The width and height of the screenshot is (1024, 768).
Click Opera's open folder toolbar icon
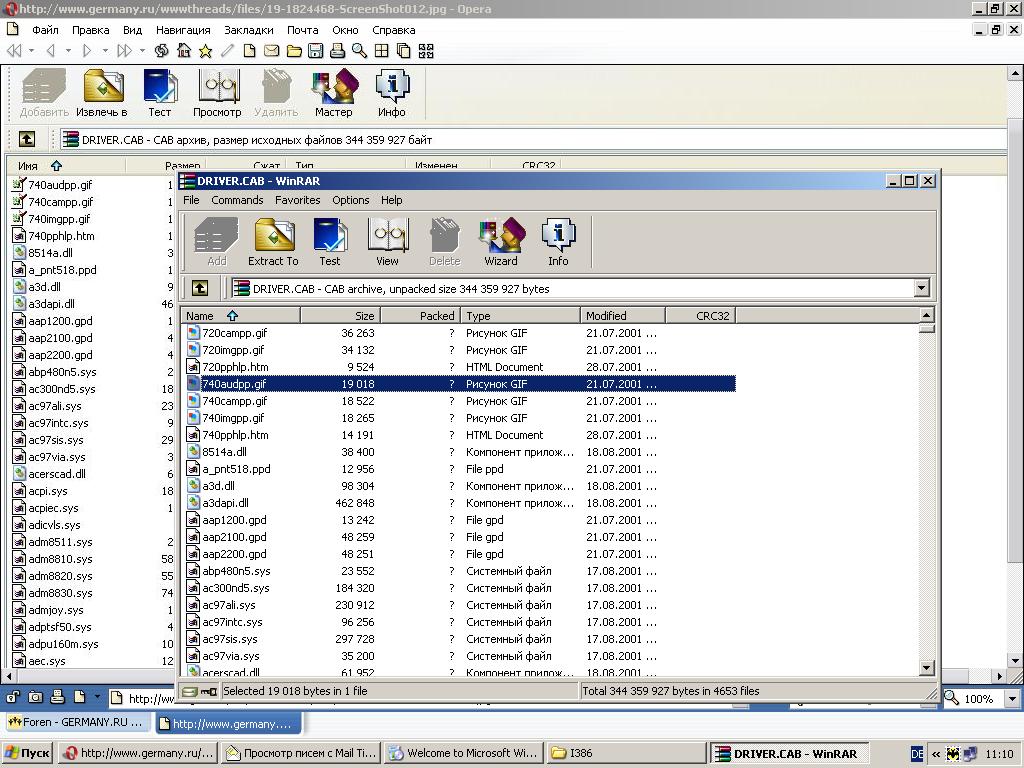click(294, 51)
